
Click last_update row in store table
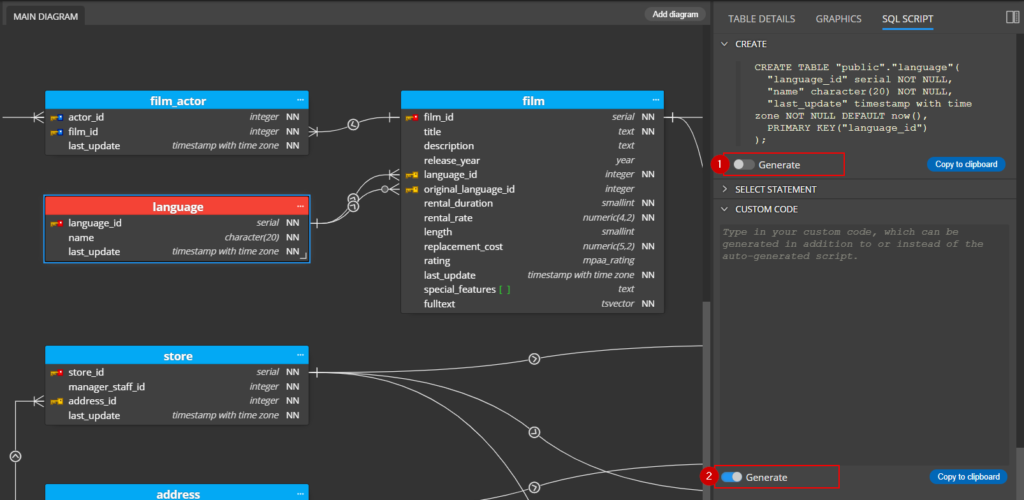[177, 416]
